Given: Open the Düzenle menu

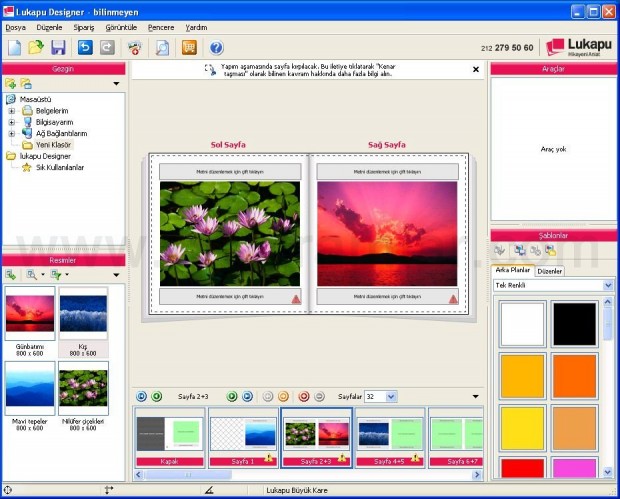Looking at the screenshot, I should coord(49,27).
